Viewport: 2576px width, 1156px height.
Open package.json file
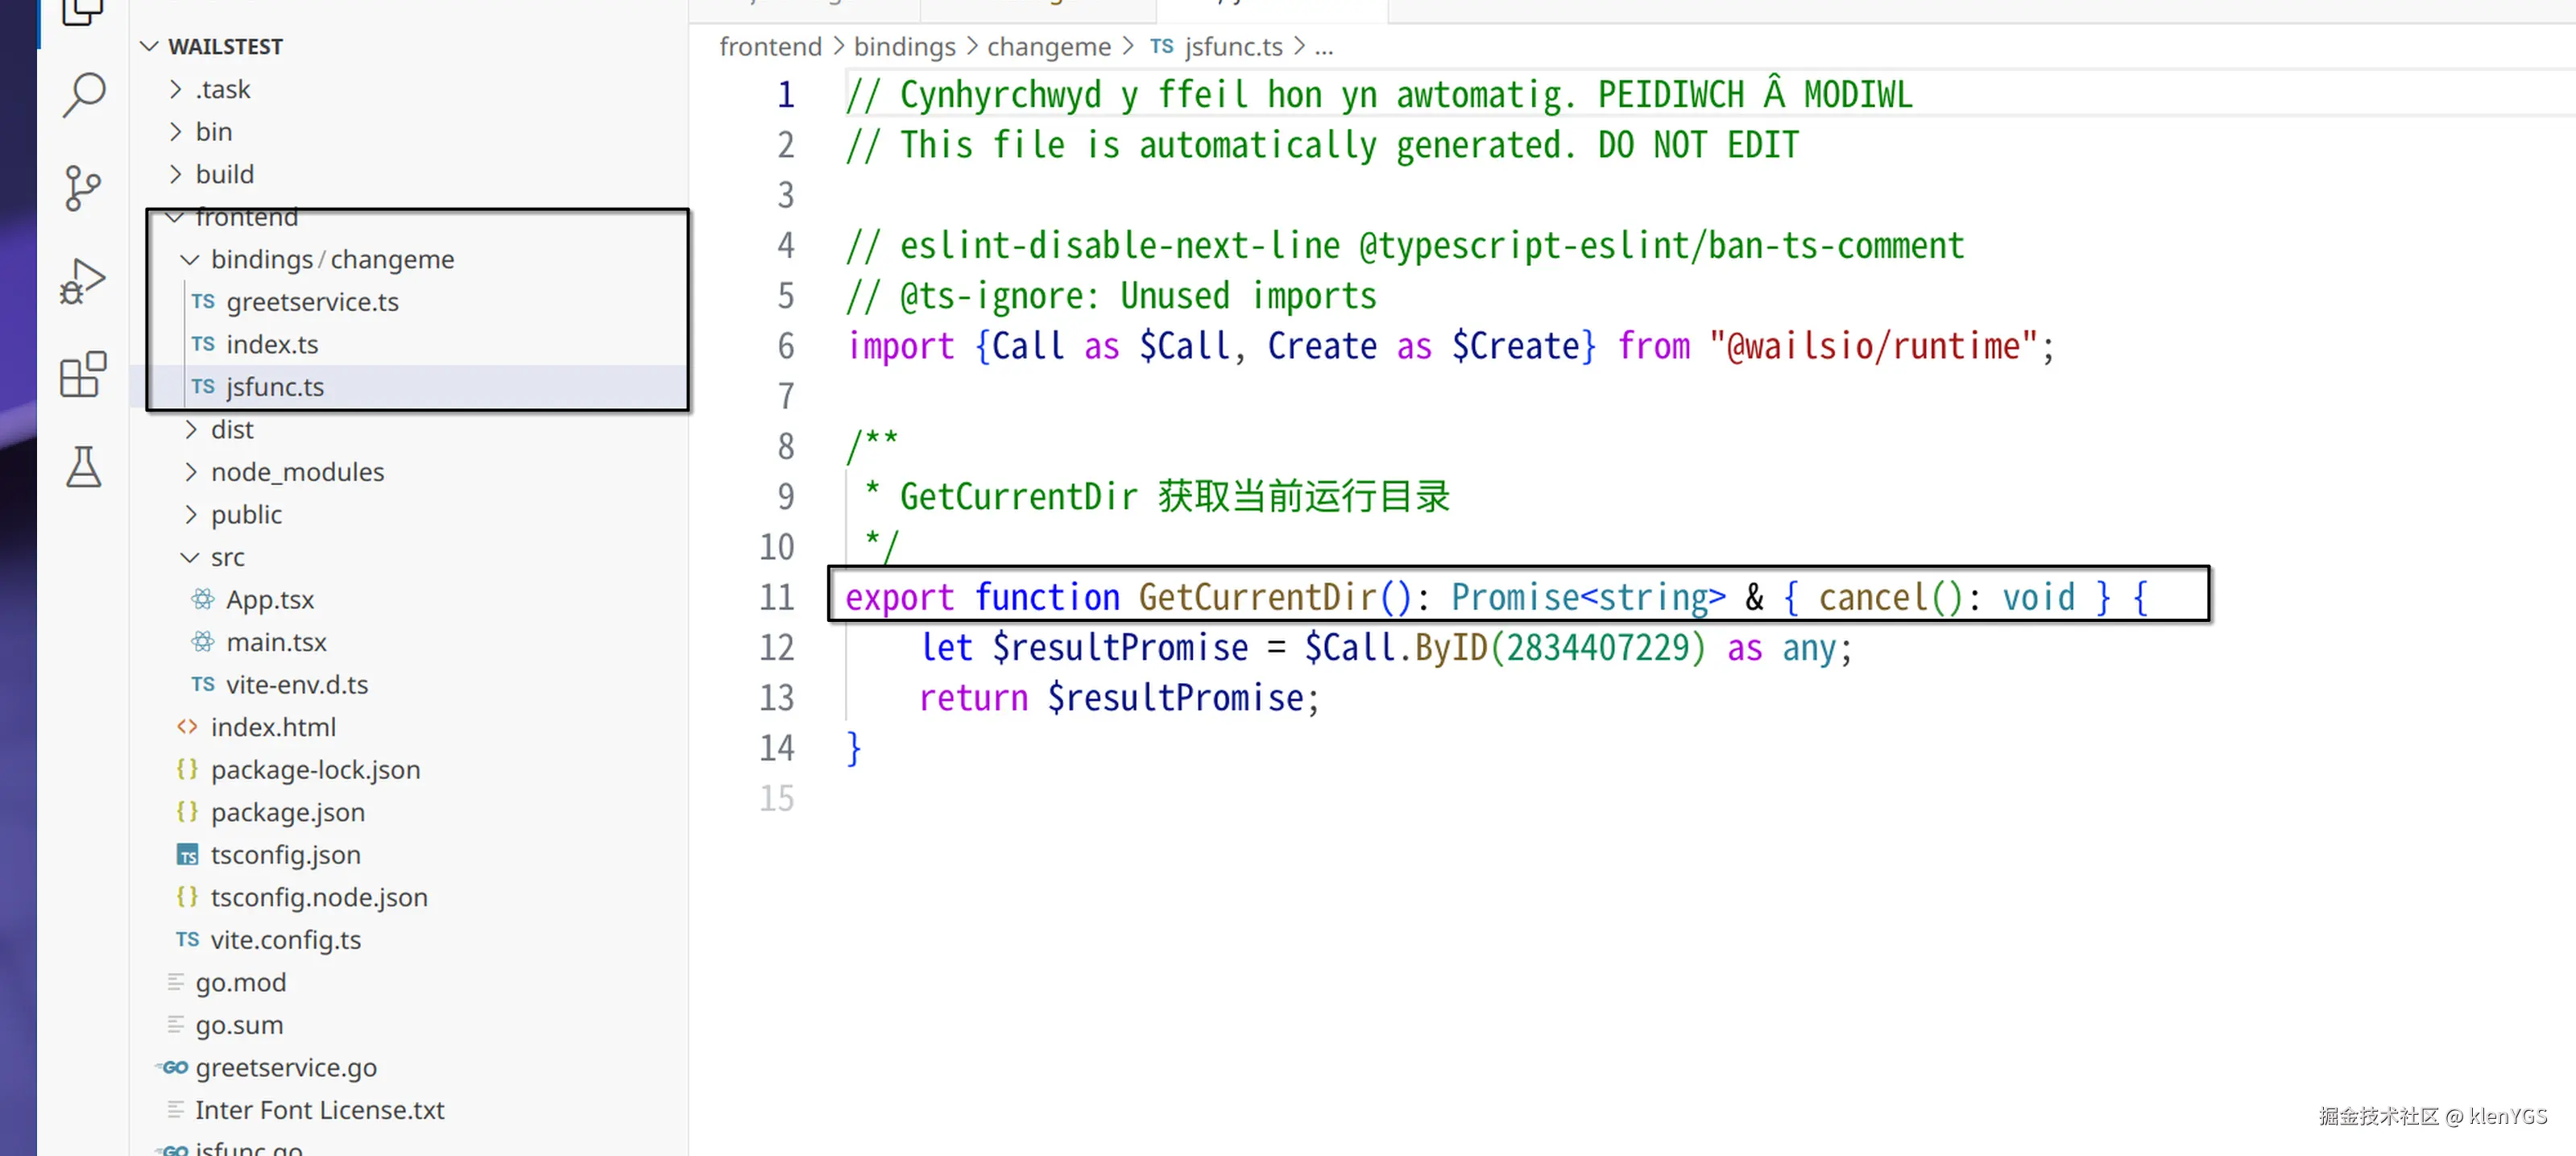coord(287,812)
